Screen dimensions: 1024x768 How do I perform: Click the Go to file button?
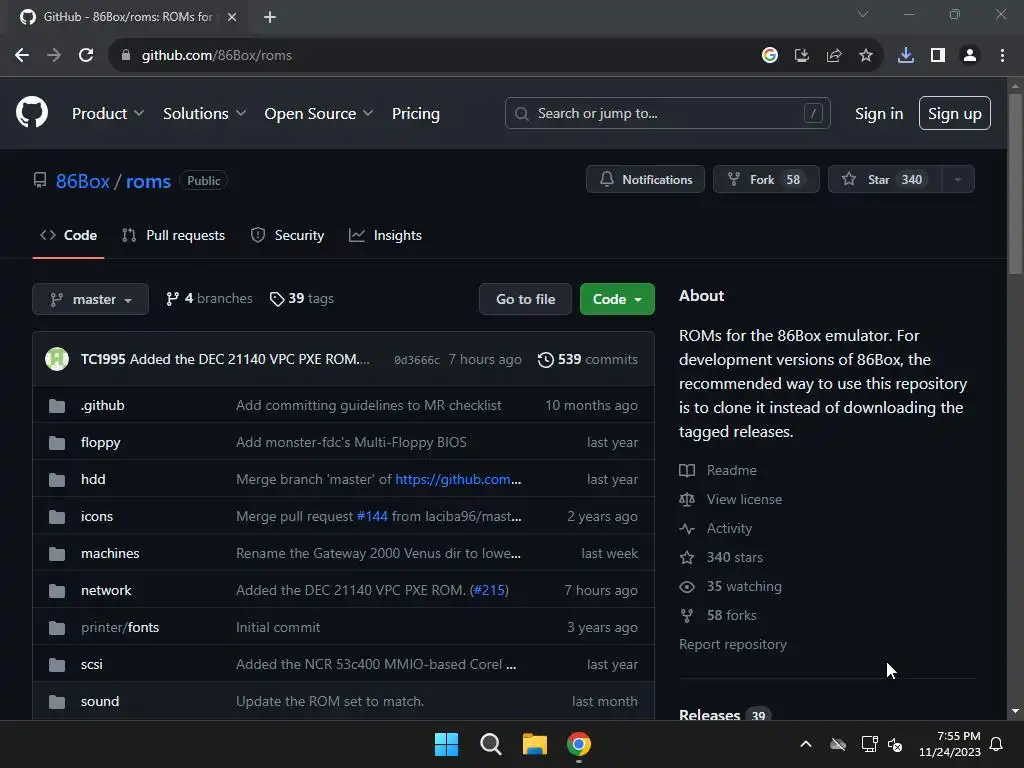pyautogui.click(x=526, y=299)
